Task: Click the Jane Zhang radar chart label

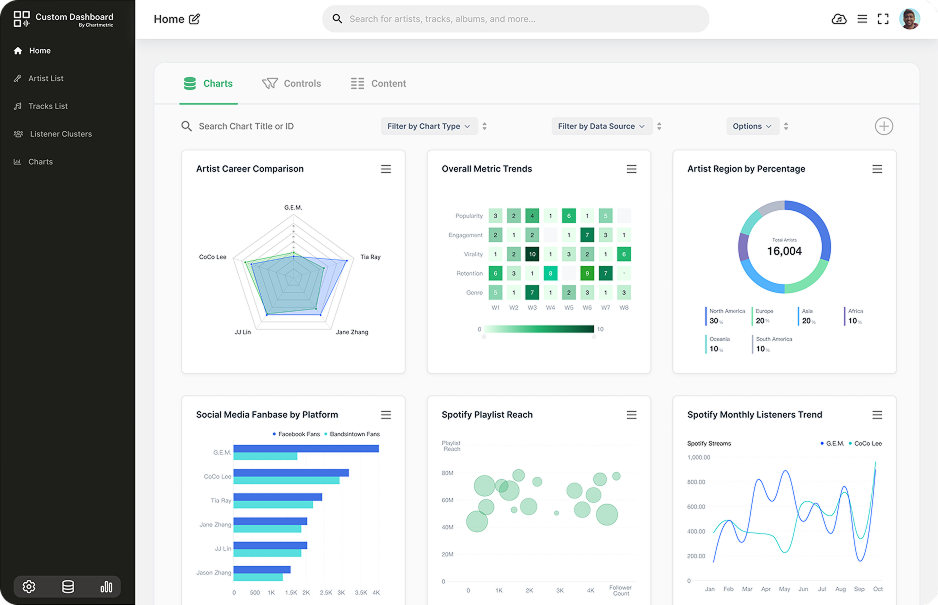Action: 352,332
